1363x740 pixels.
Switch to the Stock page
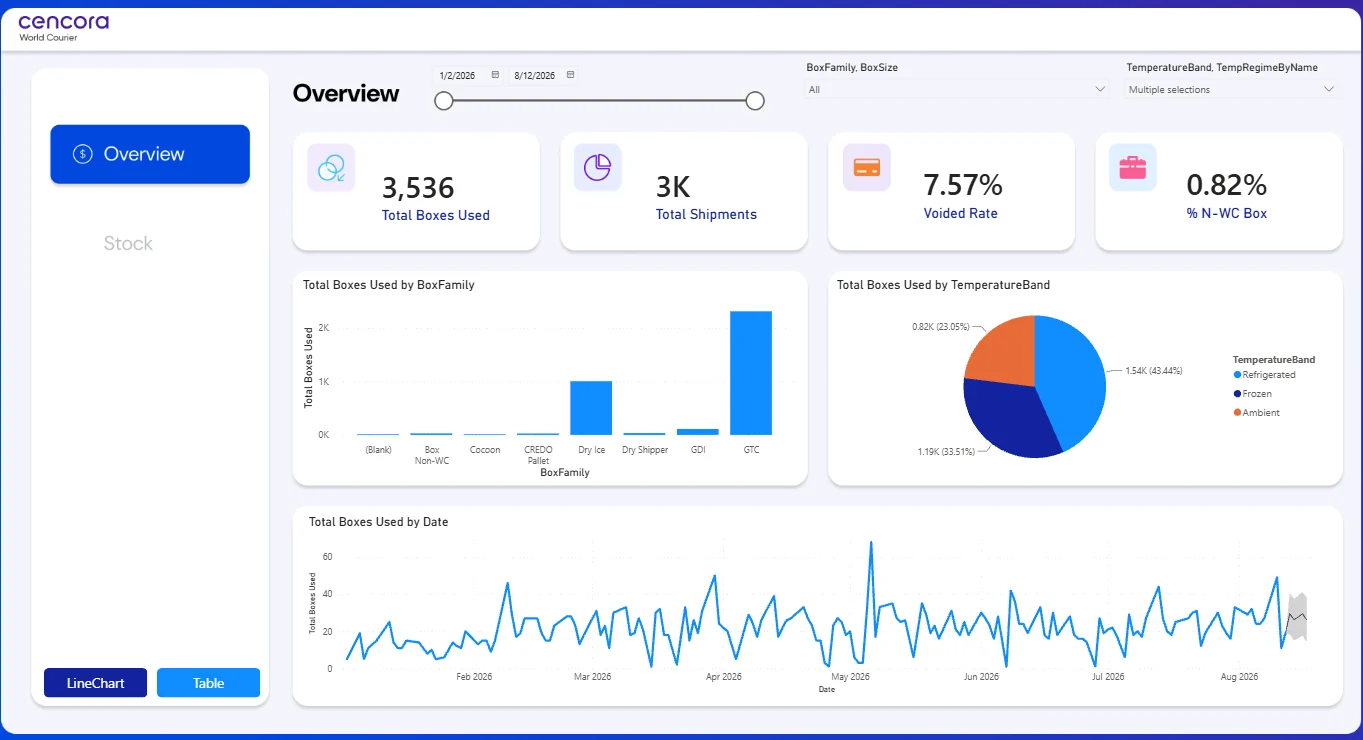pos(128,243)
